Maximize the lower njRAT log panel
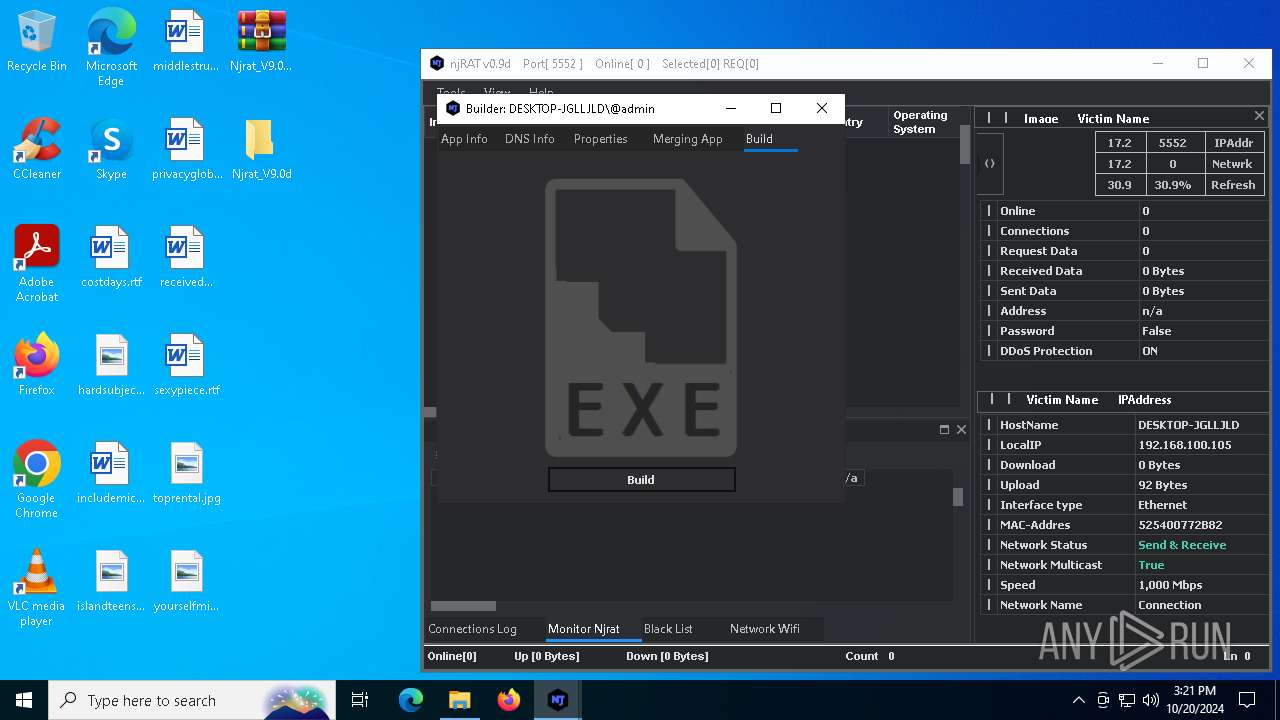 click(944, 429)
